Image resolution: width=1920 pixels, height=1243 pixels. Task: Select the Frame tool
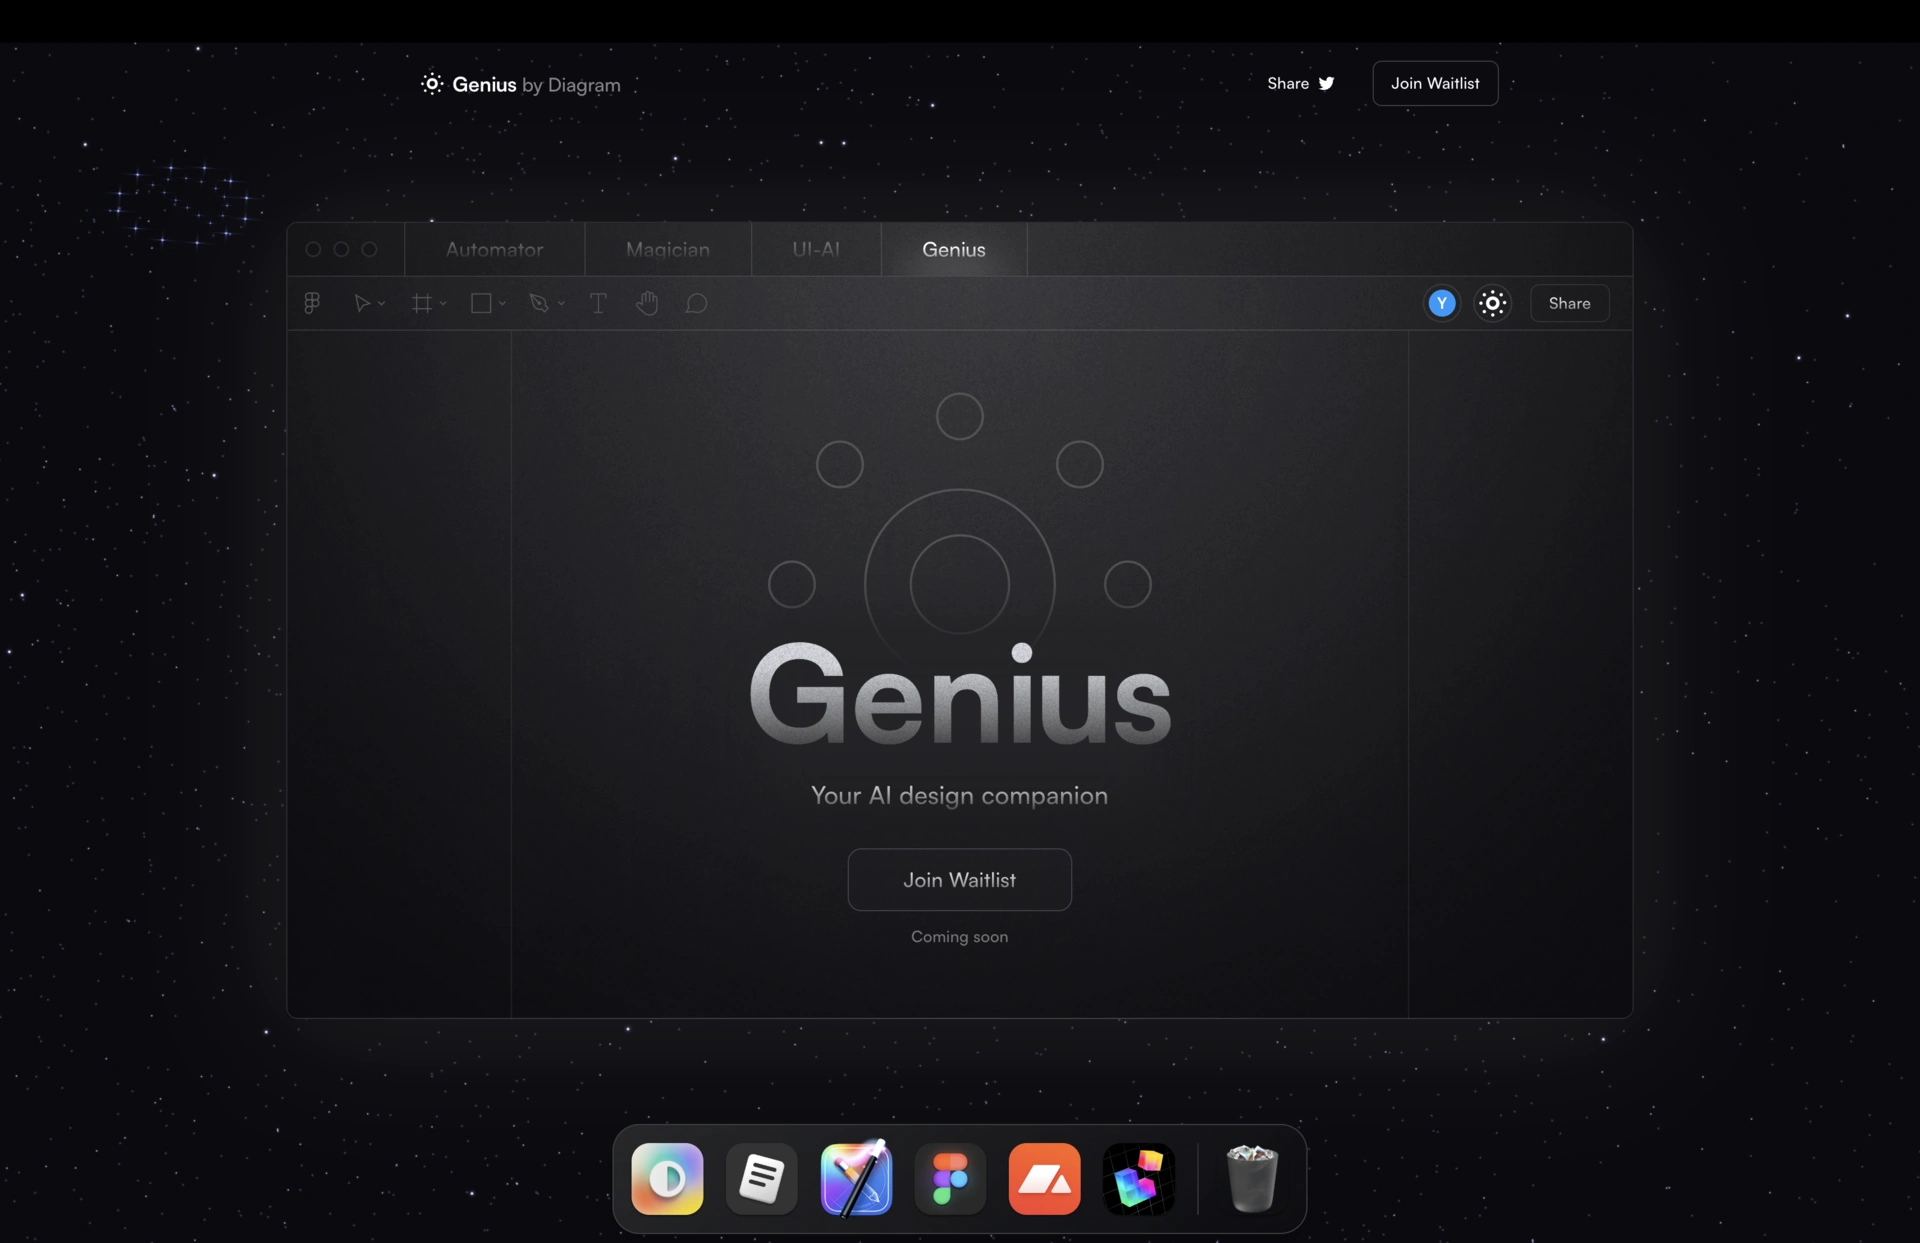[x=422, y=303]
